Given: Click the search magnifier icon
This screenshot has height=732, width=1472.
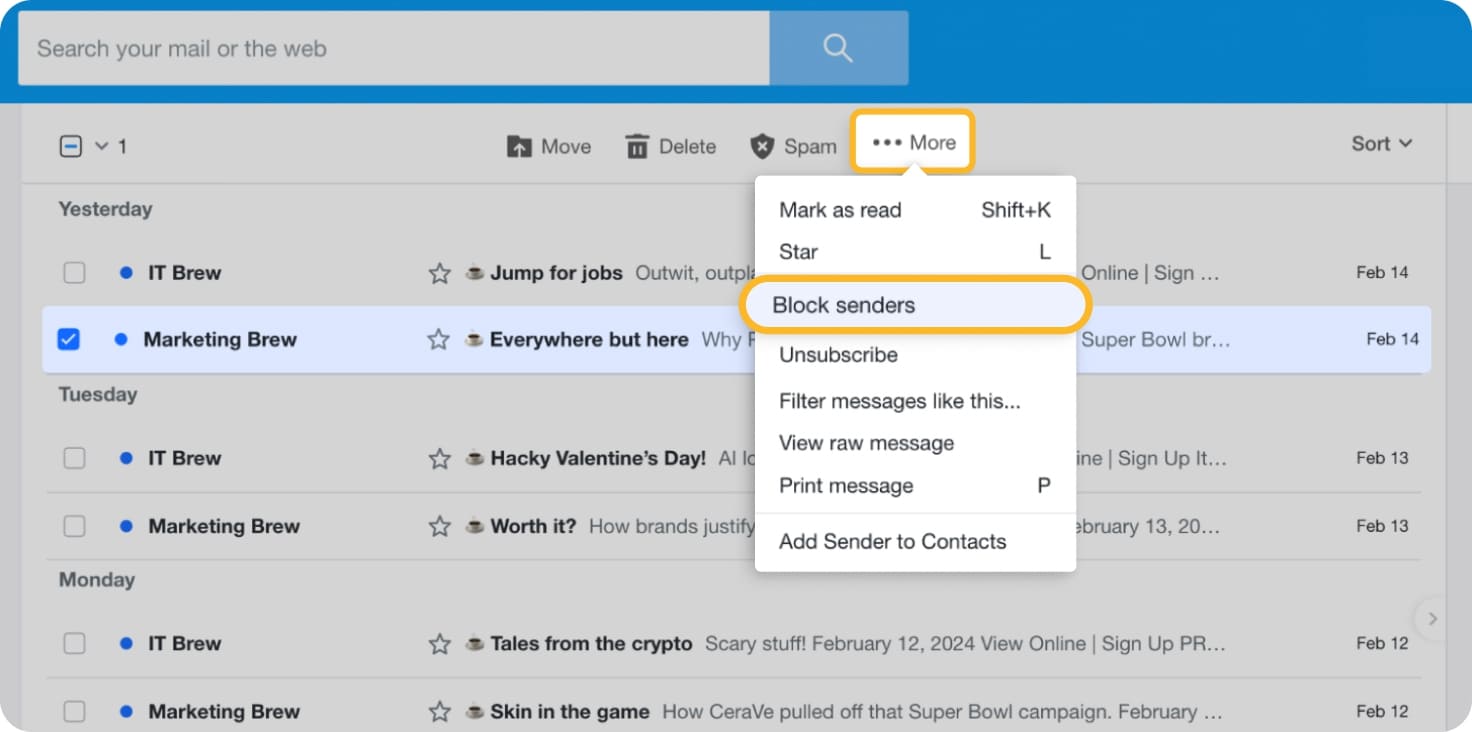Looking at the screenshot, I should click(x=838, y=47).
